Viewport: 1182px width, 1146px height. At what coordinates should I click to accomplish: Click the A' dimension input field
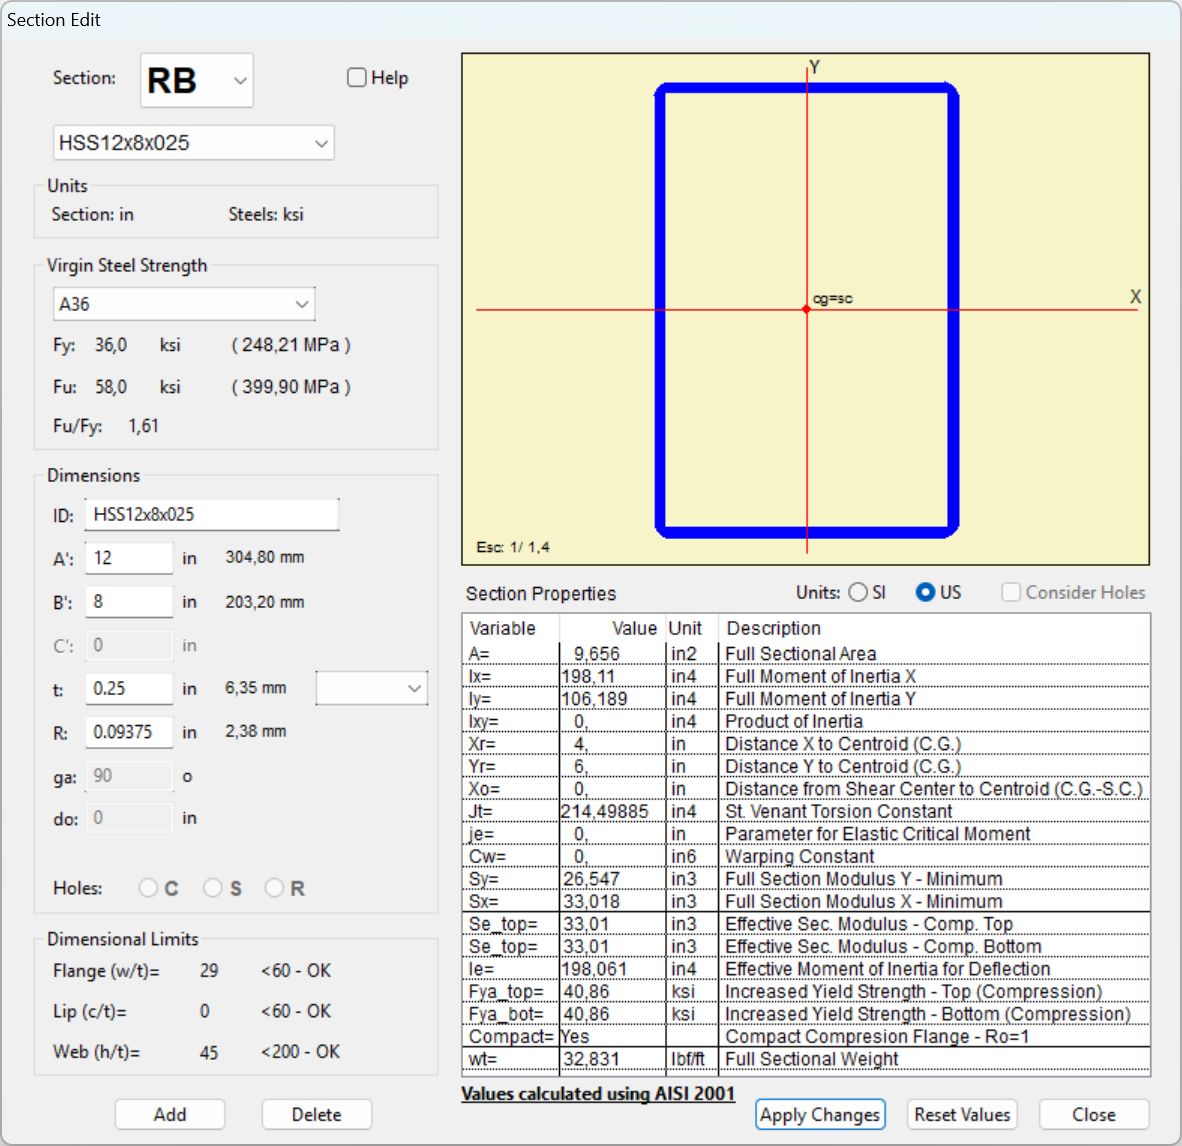[x=129, y=558]
